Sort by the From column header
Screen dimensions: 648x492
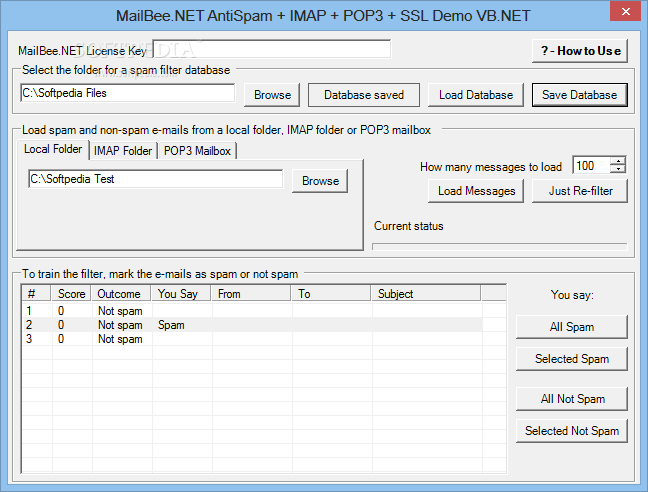pyautogui.click(x=252, y=294)
